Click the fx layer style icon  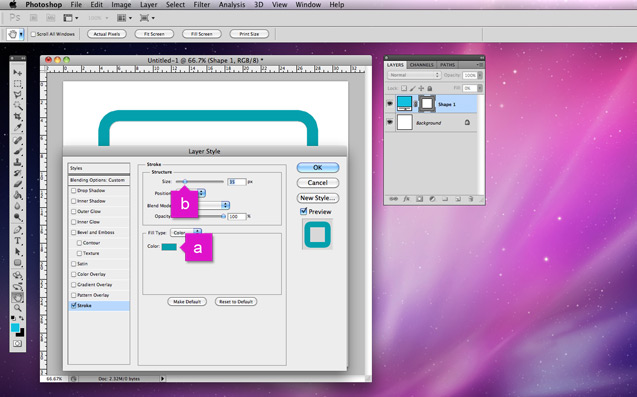(406, 199)
